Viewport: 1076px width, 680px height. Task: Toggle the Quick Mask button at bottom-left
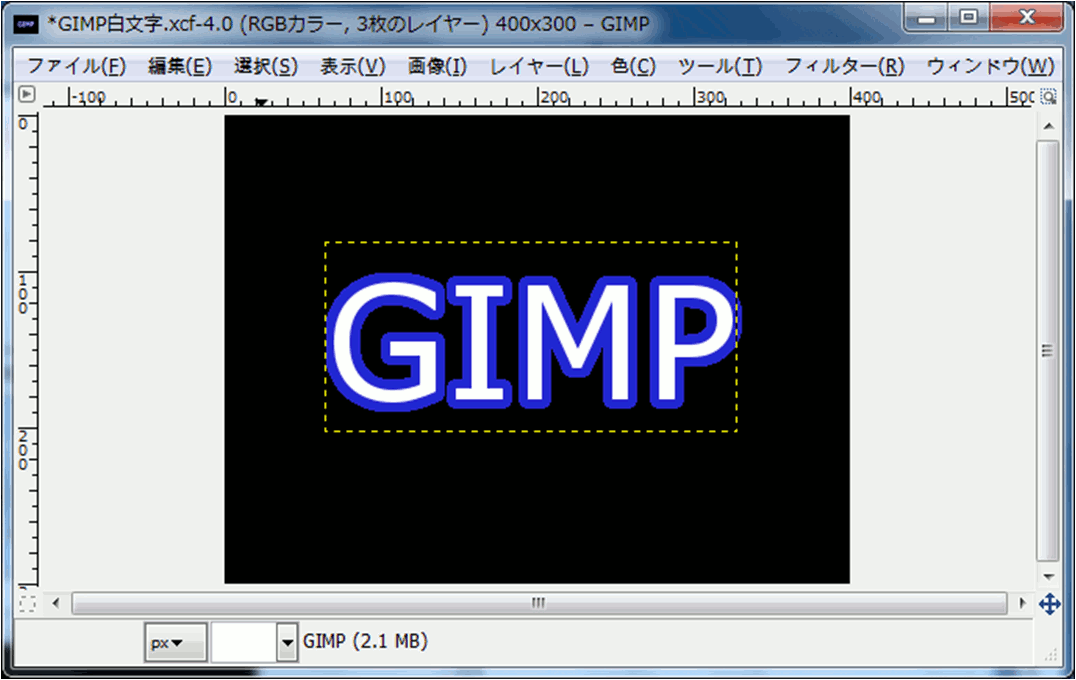click(27, 603)
